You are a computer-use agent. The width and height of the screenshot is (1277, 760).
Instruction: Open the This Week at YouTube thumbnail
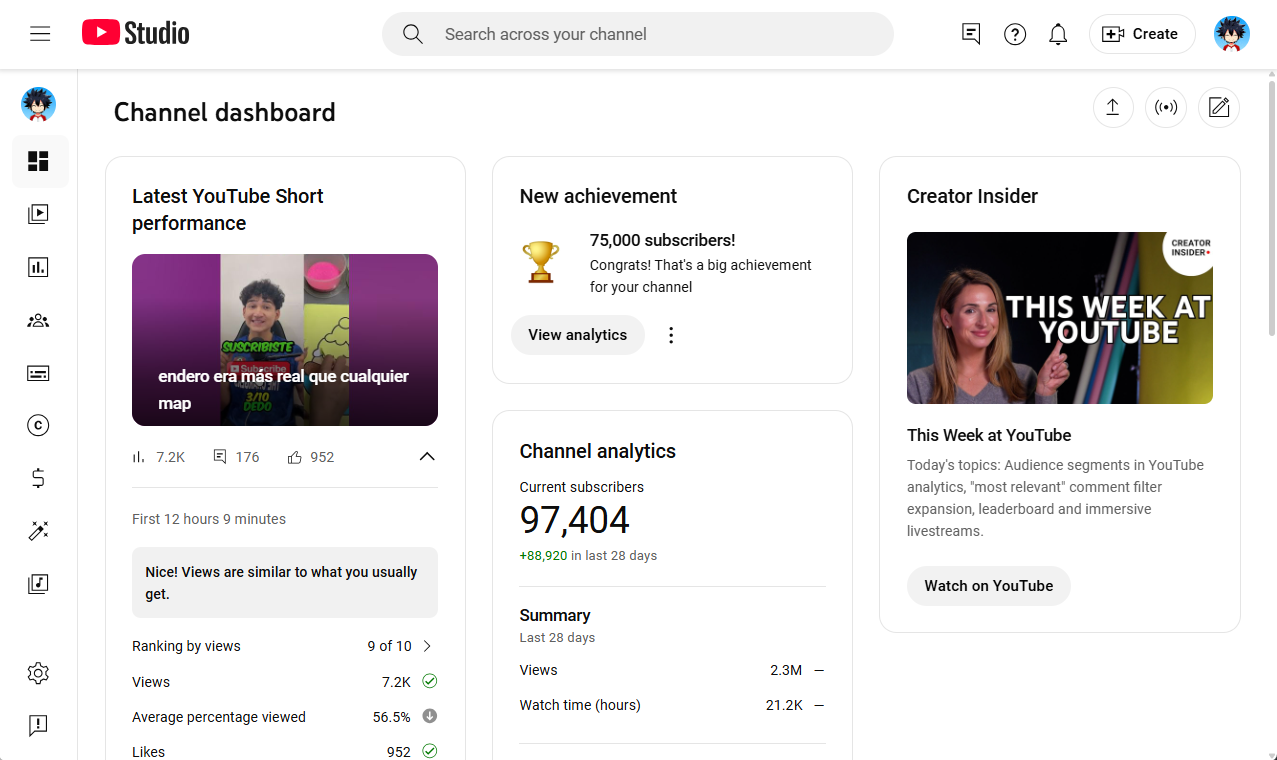coord(1060,318)
